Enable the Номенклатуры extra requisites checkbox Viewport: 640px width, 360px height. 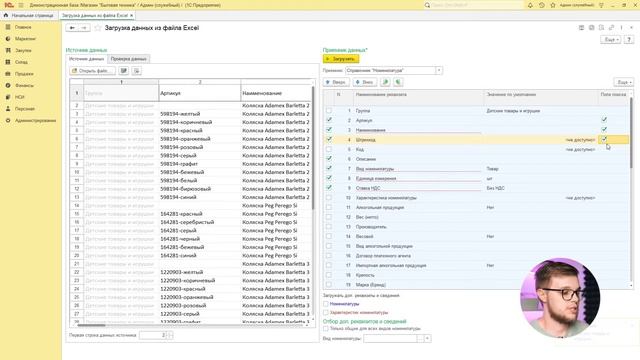coord(326,304)
